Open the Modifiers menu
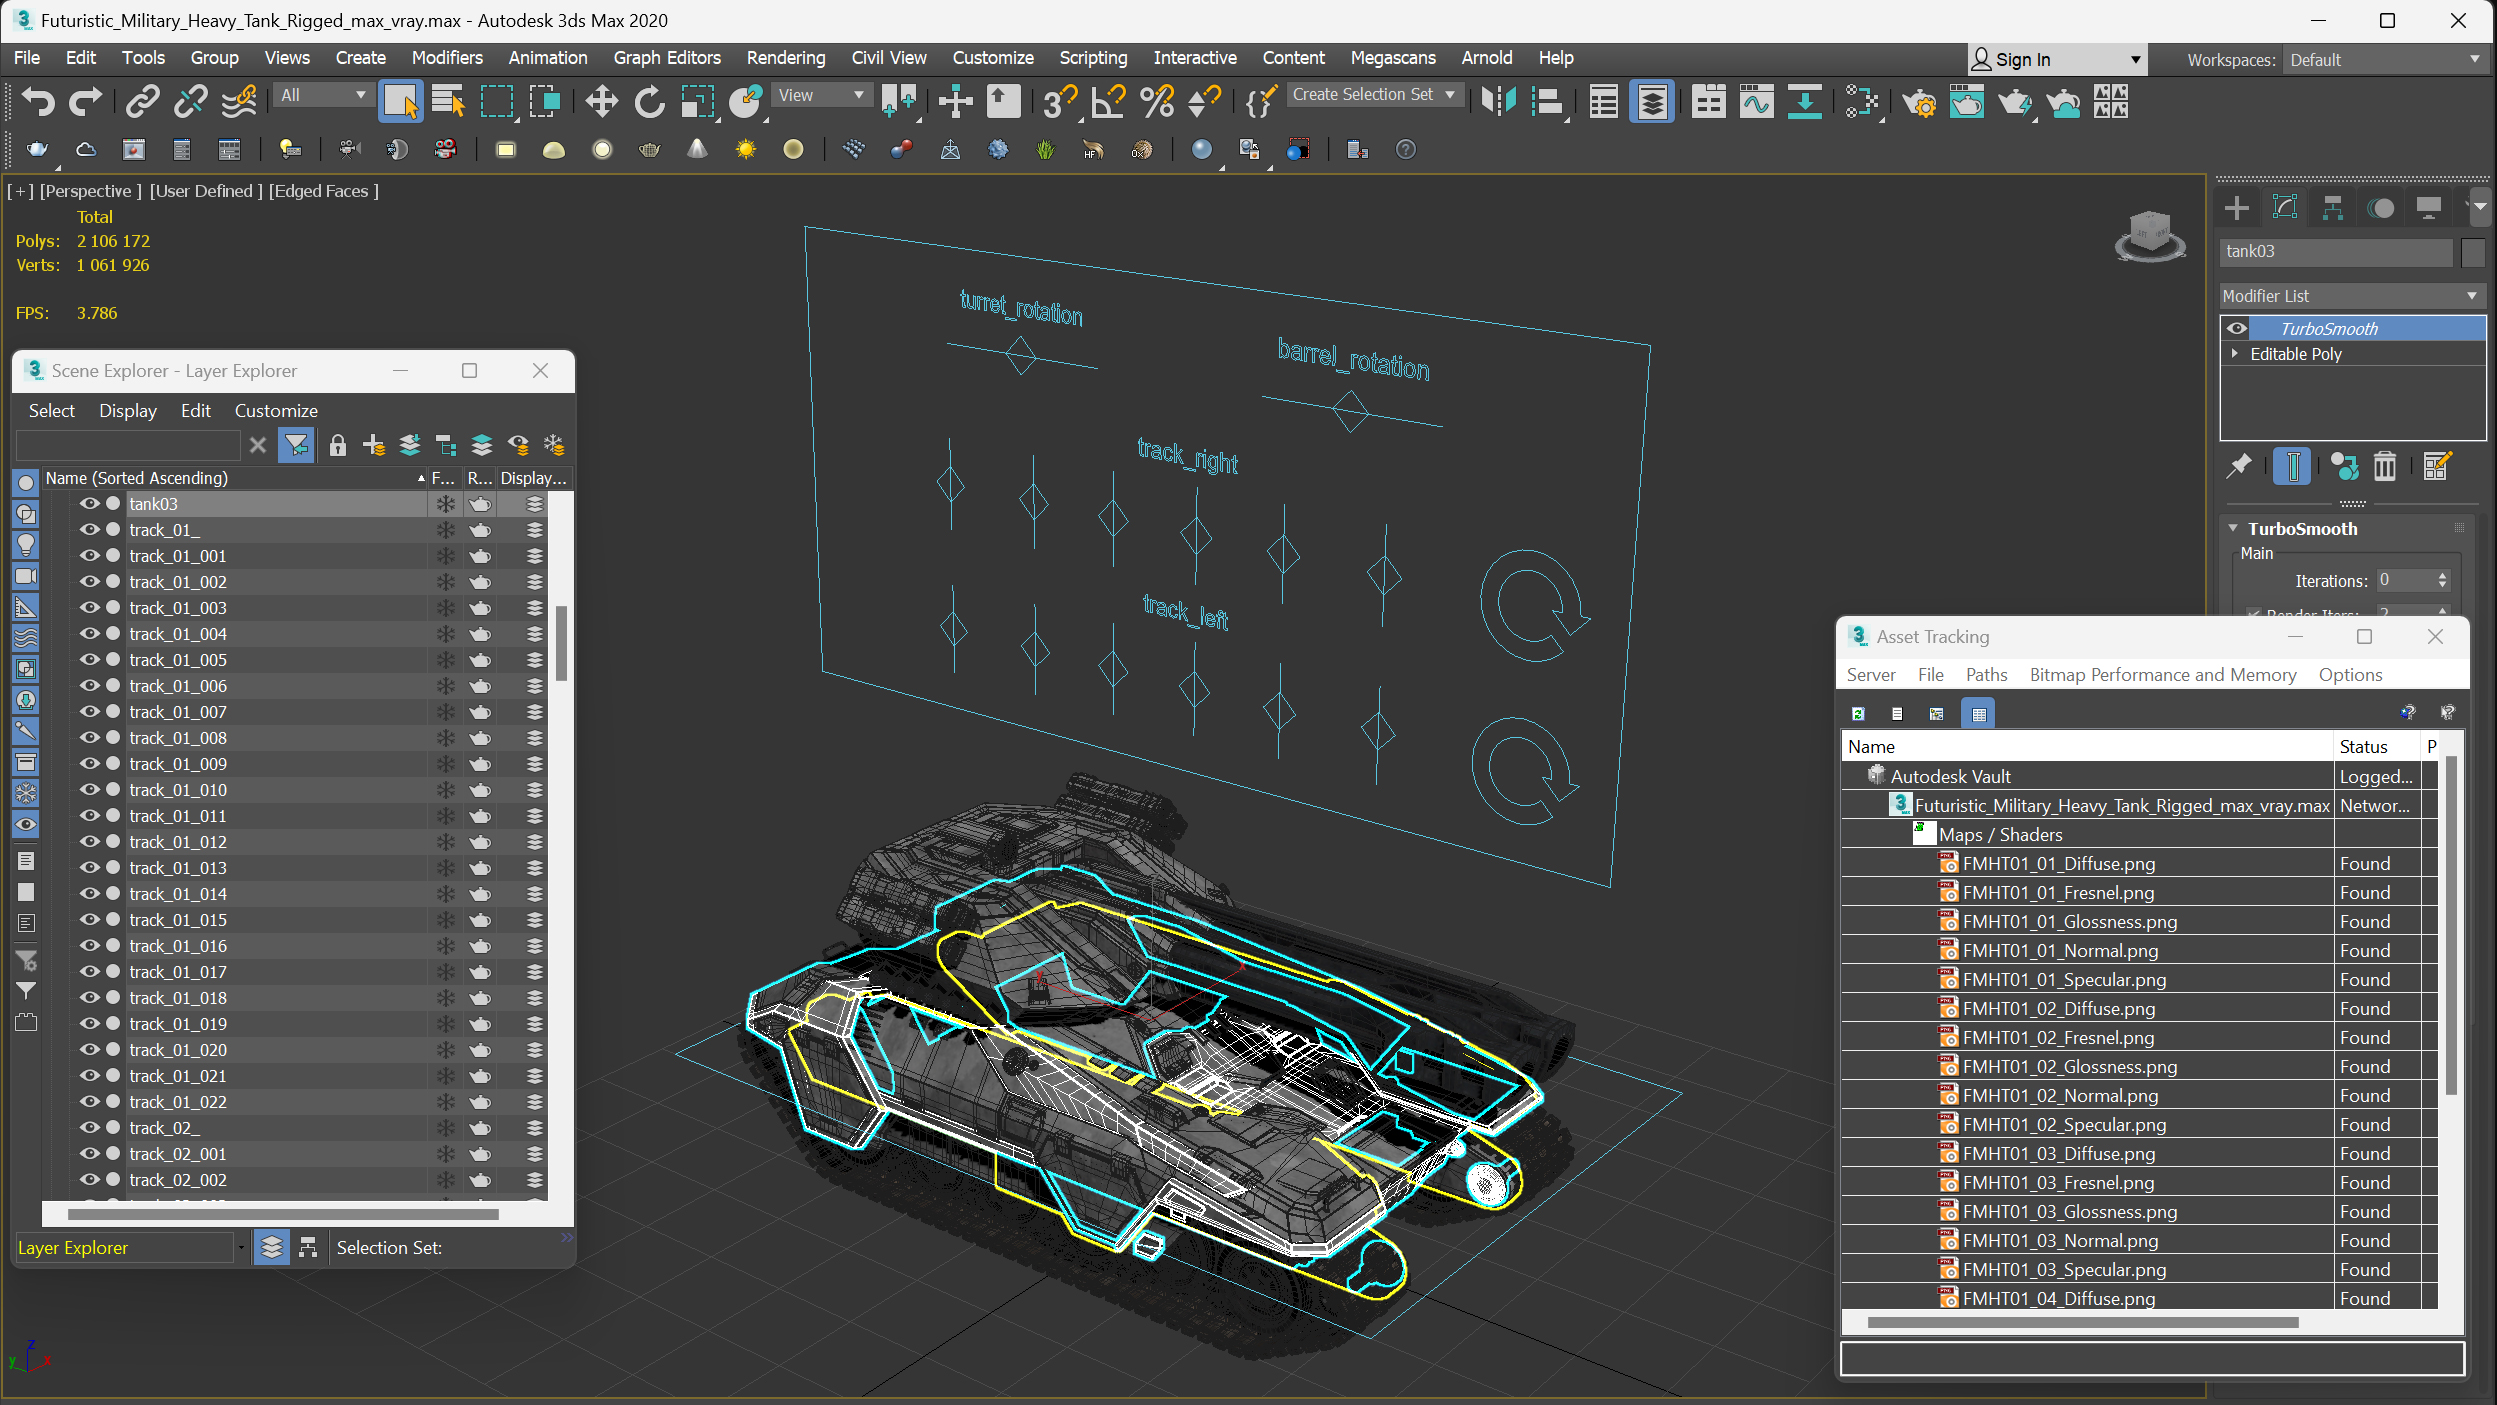 point(447,58)
